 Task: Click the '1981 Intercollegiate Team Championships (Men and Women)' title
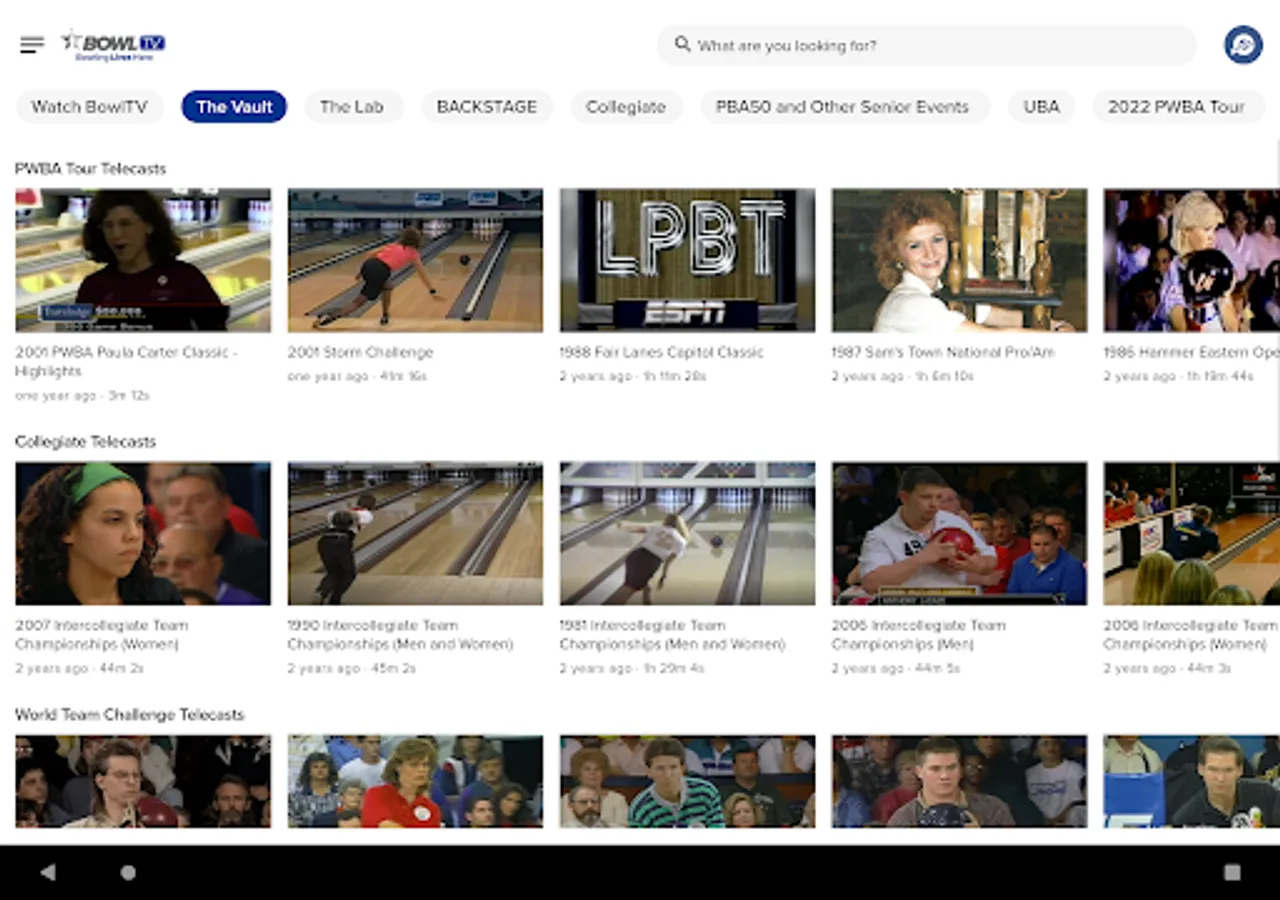(673, 635)
